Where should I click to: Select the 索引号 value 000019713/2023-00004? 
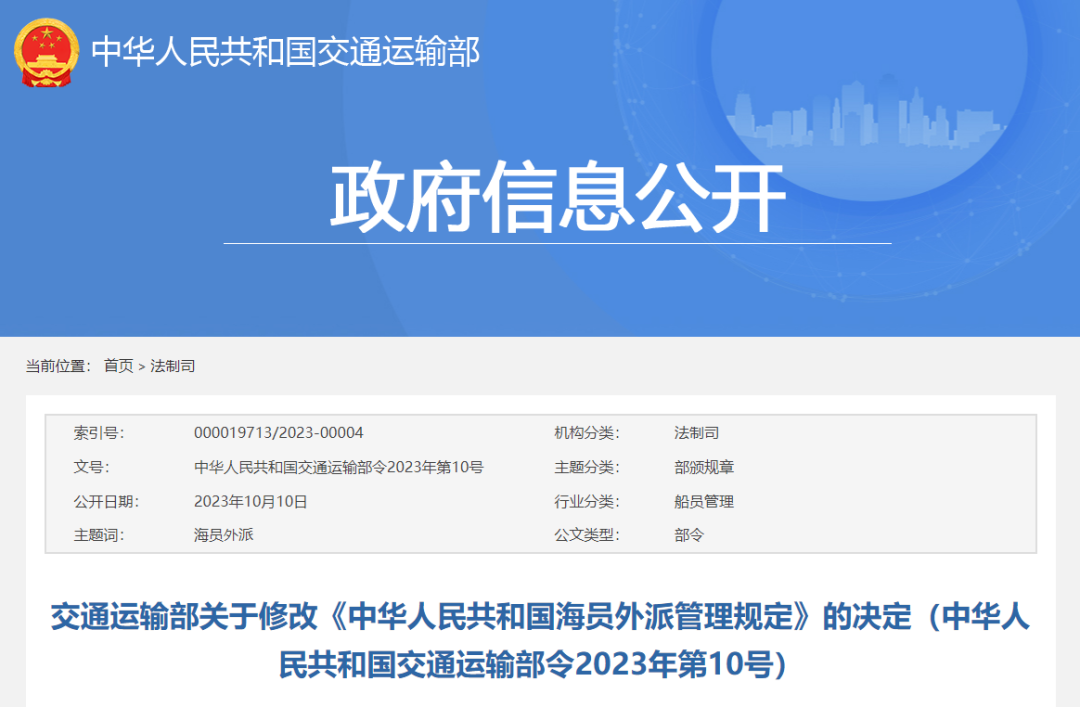point(279,433)
